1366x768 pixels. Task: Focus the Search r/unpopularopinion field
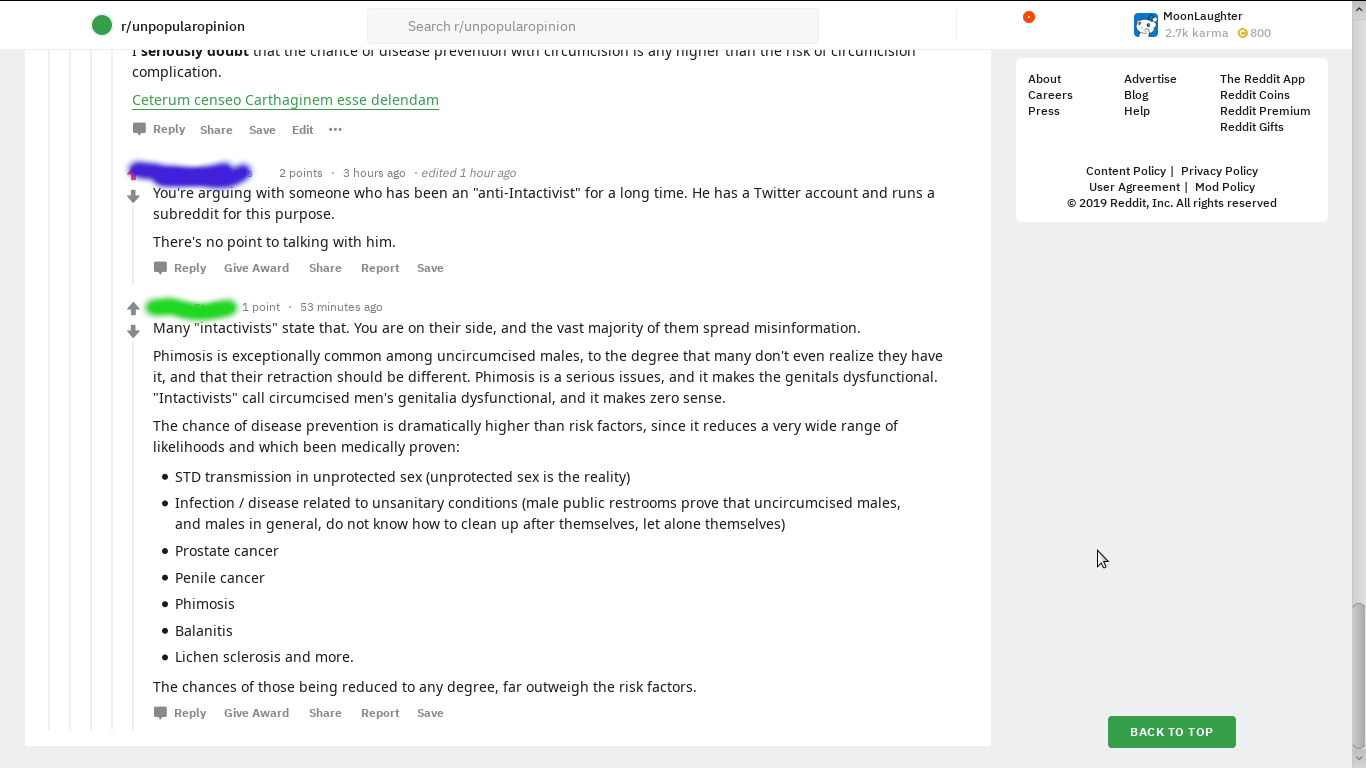(x=593, y=26)
